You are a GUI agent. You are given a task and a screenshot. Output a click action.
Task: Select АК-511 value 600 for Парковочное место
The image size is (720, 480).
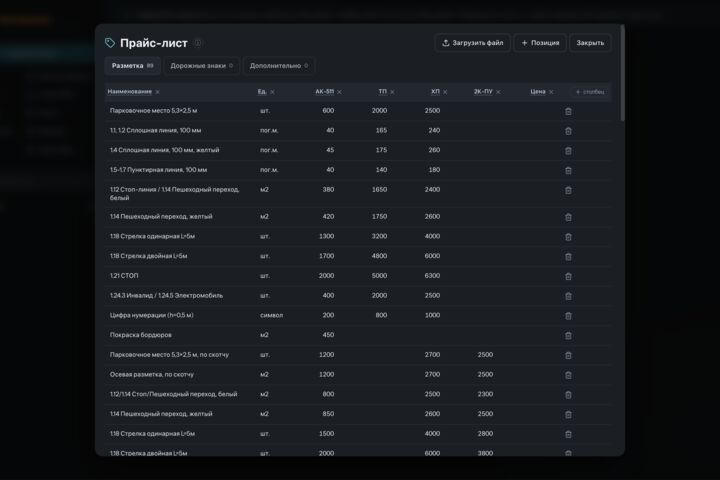pos(328,111)
